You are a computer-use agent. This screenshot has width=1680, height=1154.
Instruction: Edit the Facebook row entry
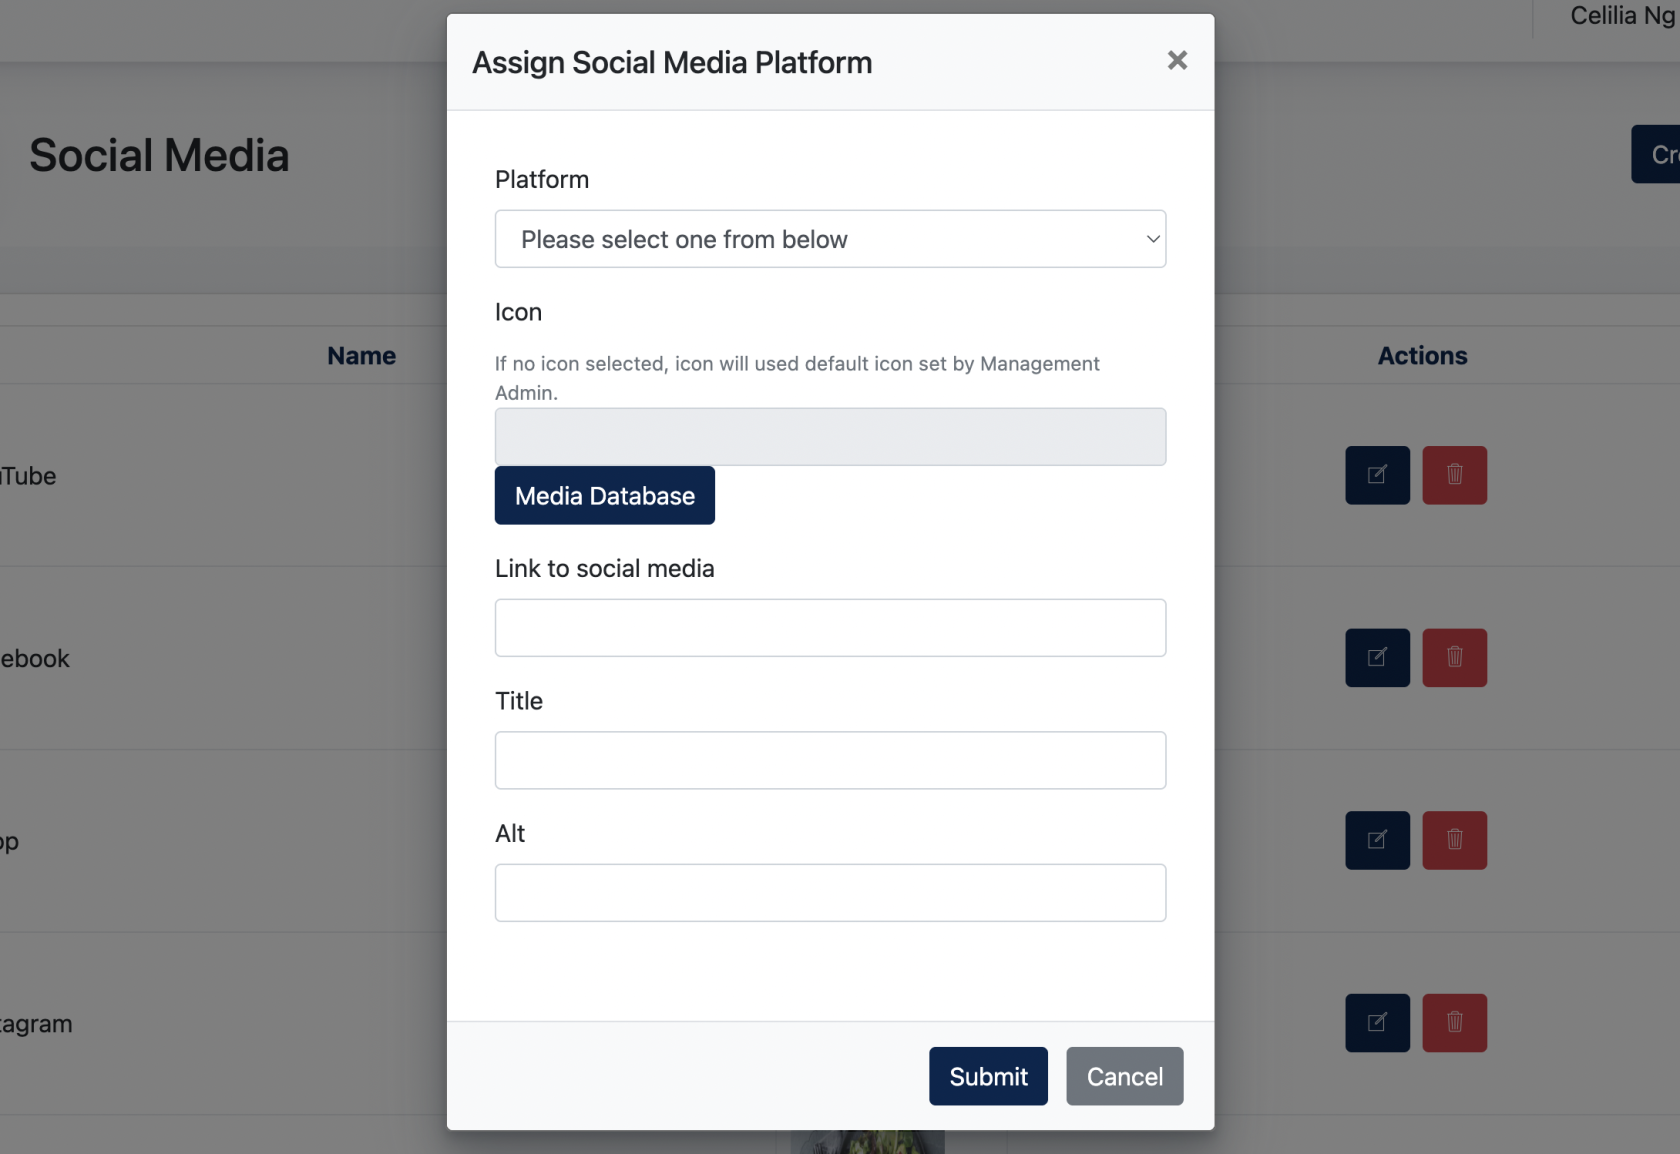tap(1377, 658)
